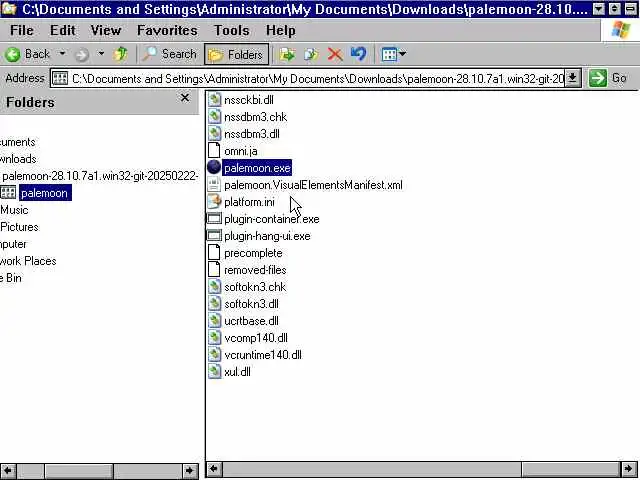Select Network Places in folder tree
Viewport: 640px width, 480px height.
[x=28, y=261]
